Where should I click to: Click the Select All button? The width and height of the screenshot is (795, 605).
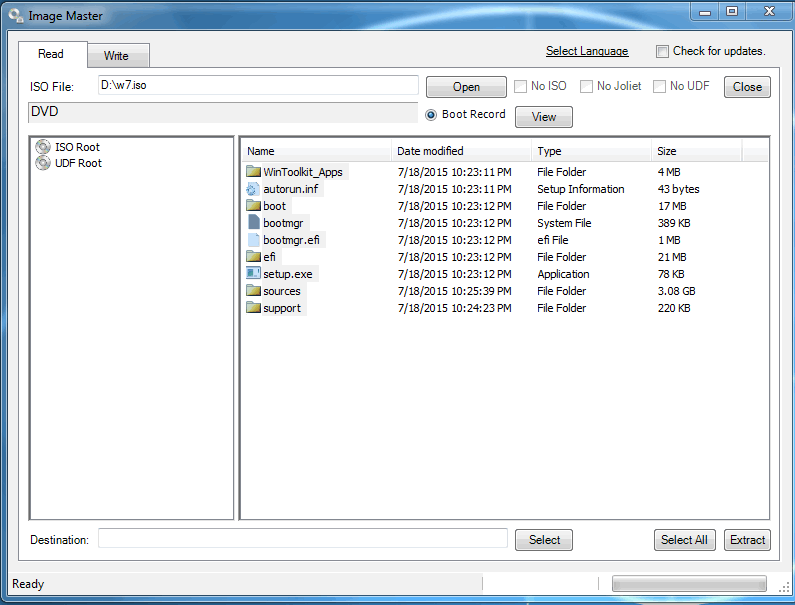[x=684, y=540]
